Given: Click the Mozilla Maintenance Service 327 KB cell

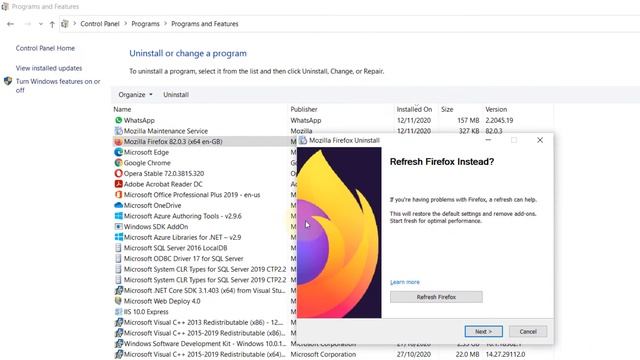Looking at the screenshot, I should 469,131.
